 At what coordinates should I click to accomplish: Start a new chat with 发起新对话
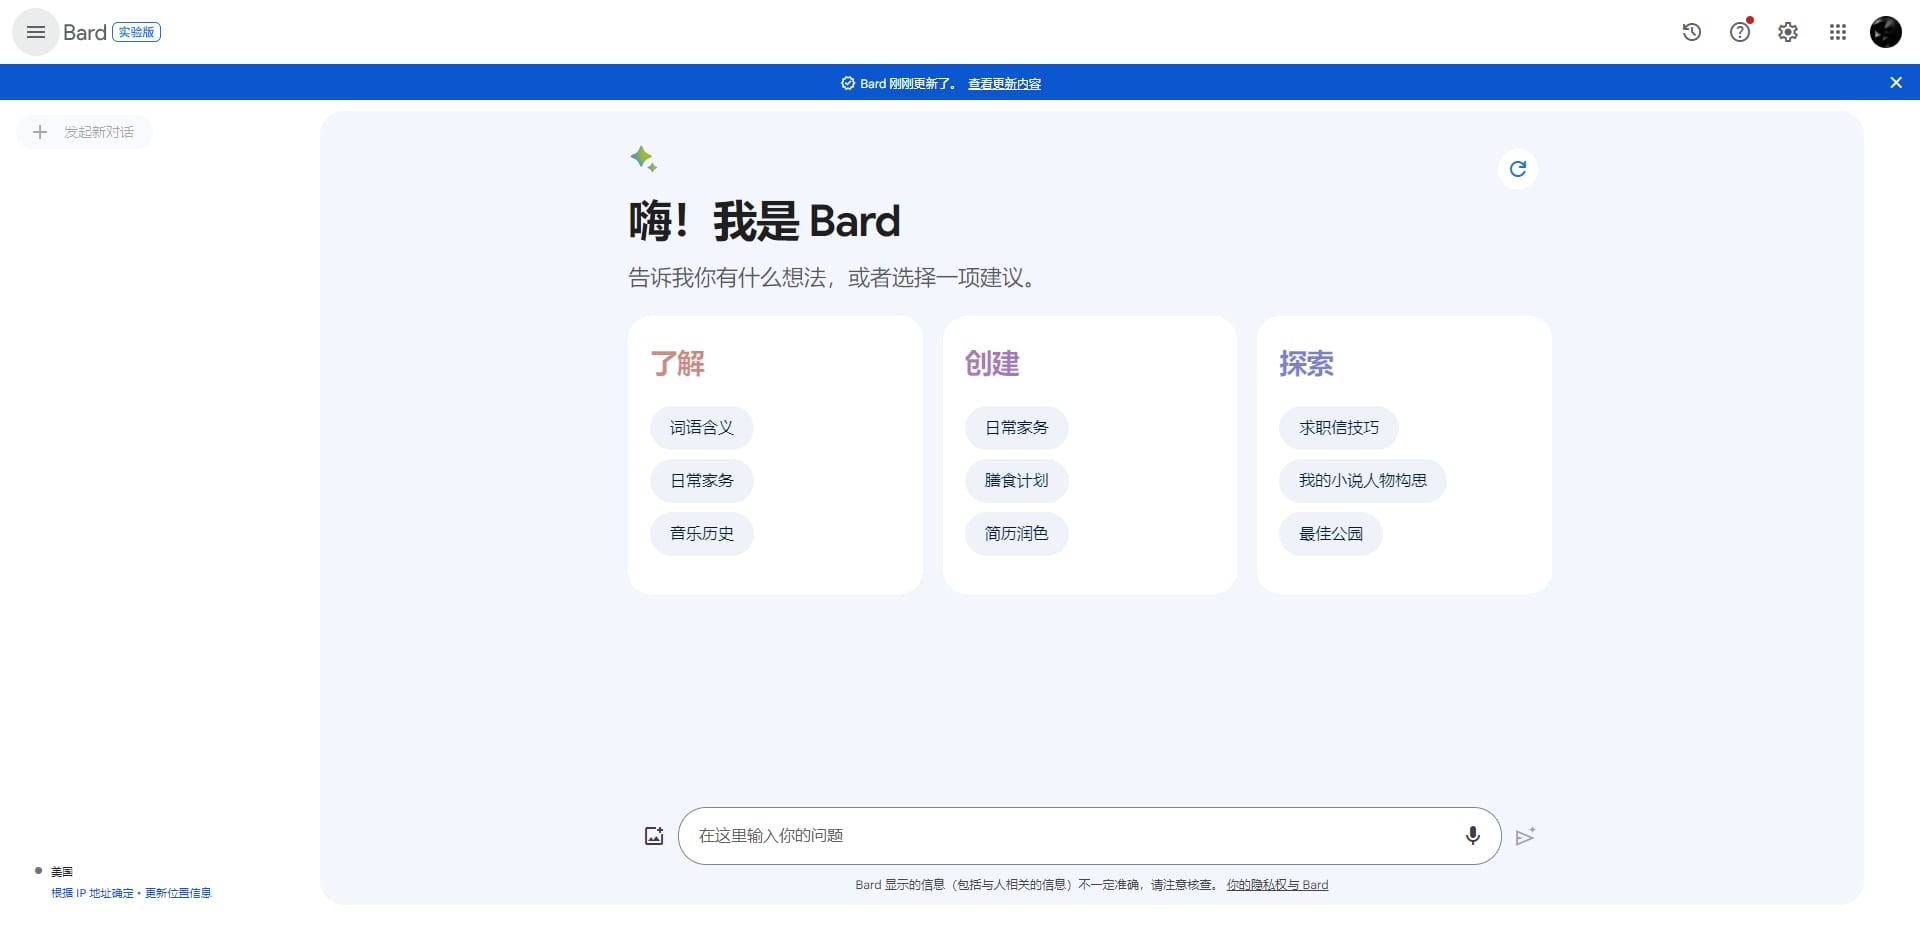(85, 132)
